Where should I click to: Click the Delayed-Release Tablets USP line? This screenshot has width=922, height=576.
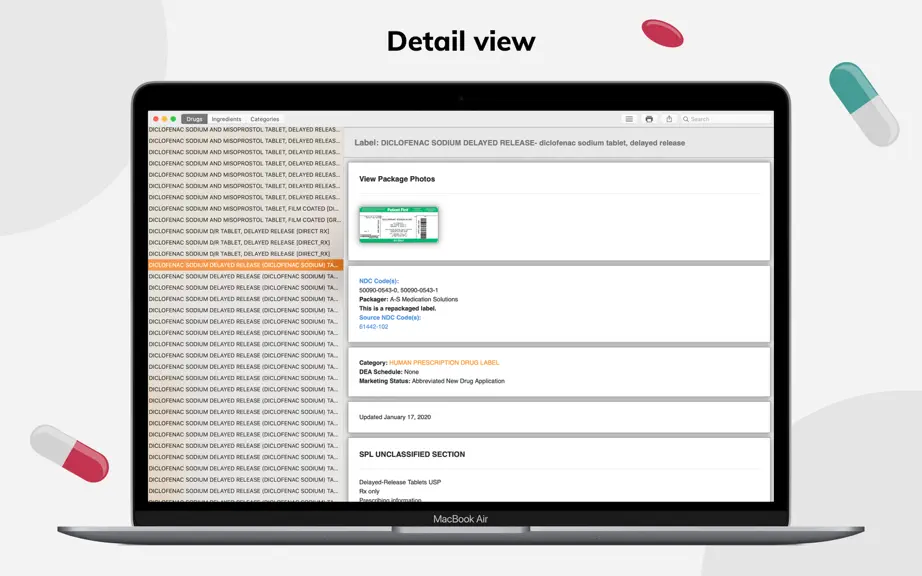pyautogui.click(x=400, y=482)
